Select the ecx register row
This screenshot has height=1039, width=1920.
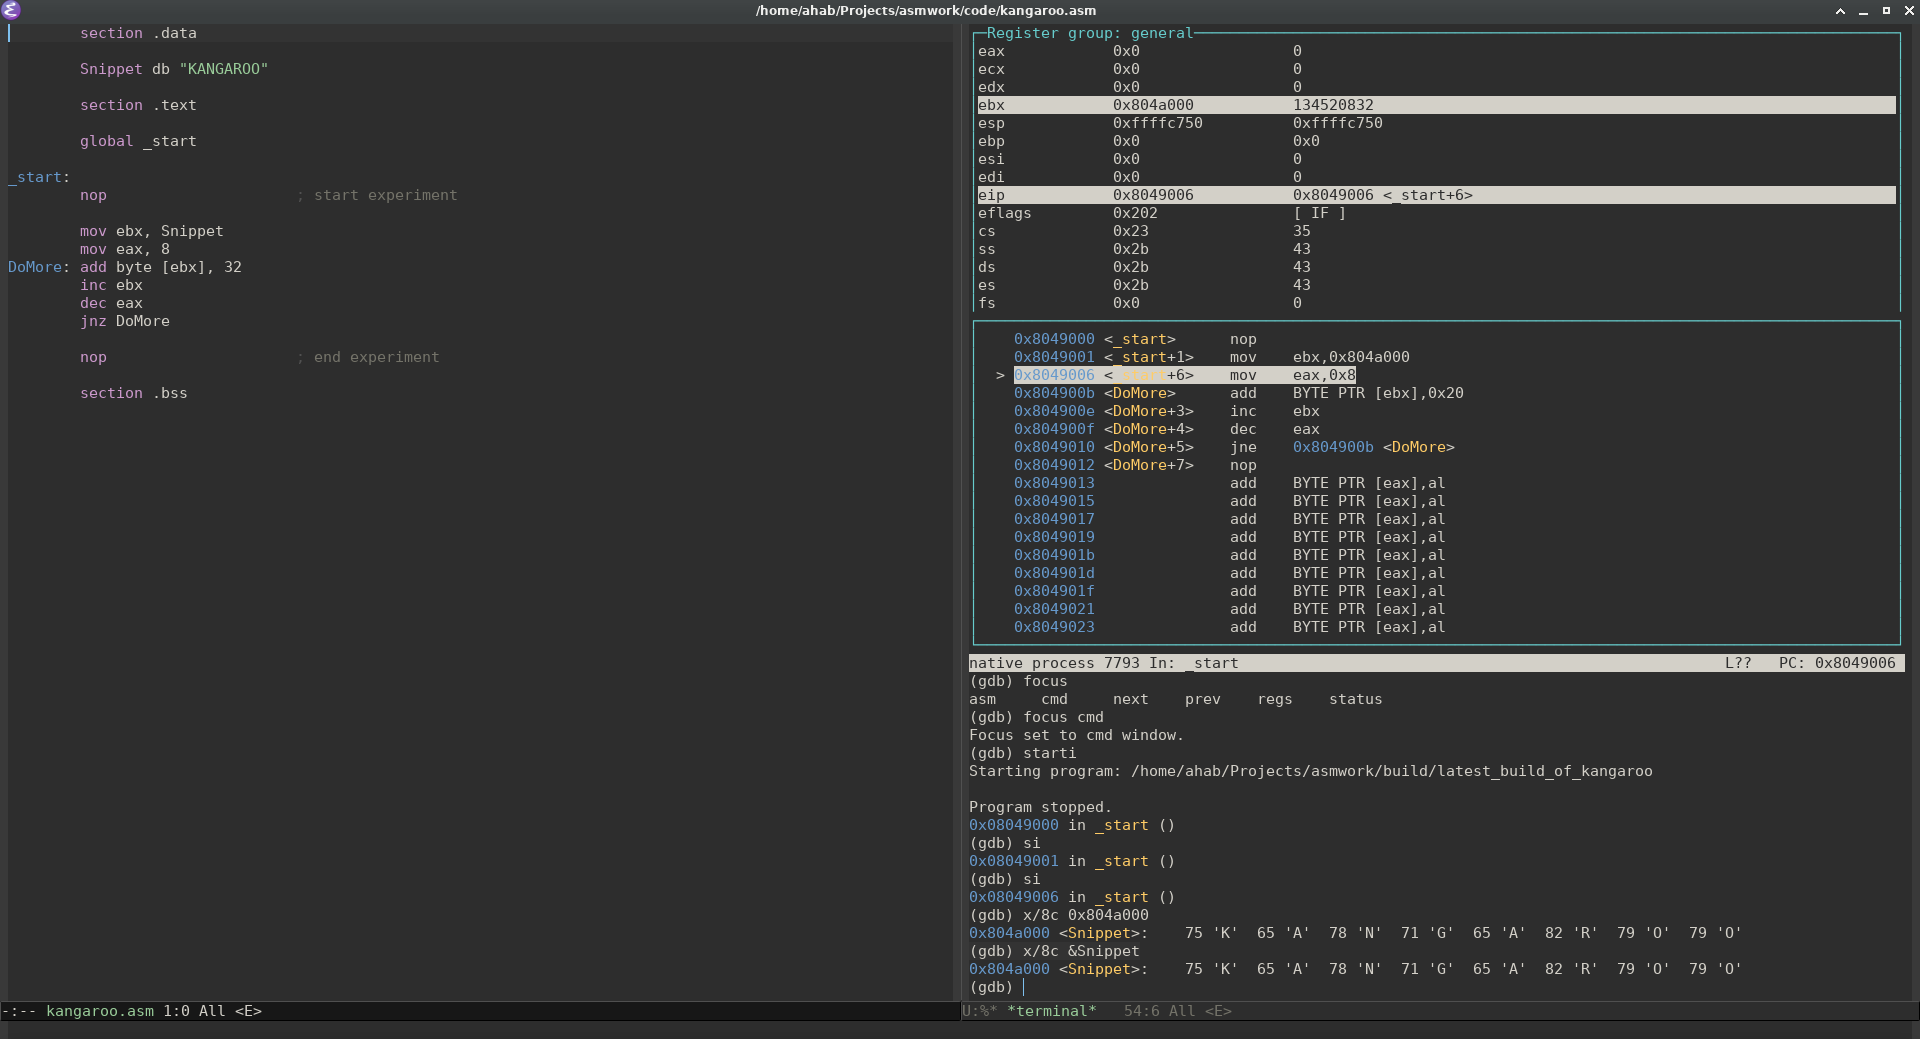coord(1436,69)
